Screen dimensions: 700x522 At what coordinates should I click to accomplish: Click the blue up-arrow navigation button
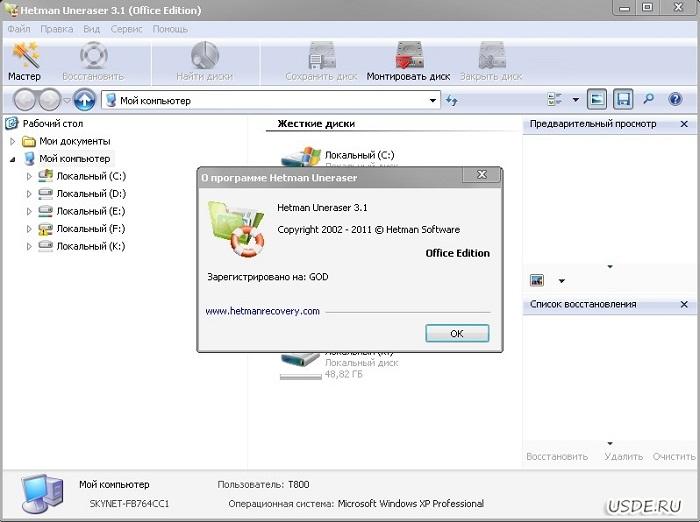pyautogui.click(x=85, y=100)
